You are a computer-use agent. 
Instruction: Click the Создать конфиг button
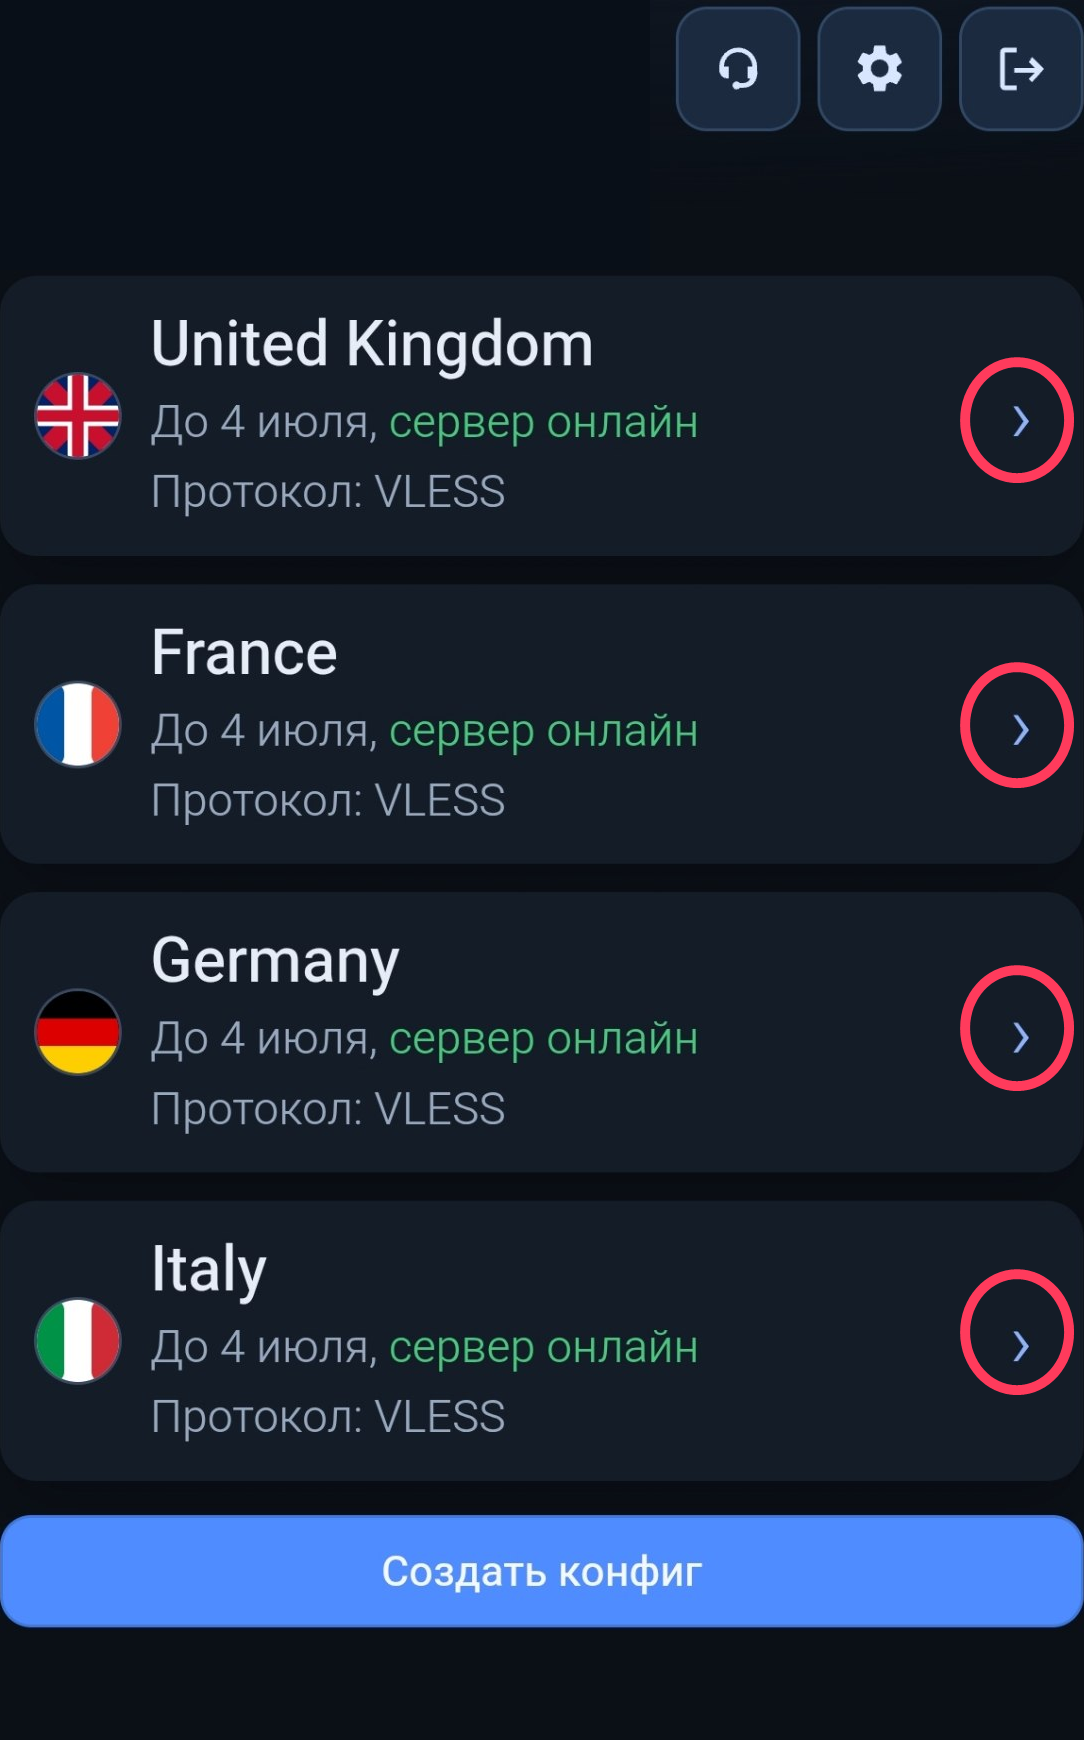(542, 1571)
